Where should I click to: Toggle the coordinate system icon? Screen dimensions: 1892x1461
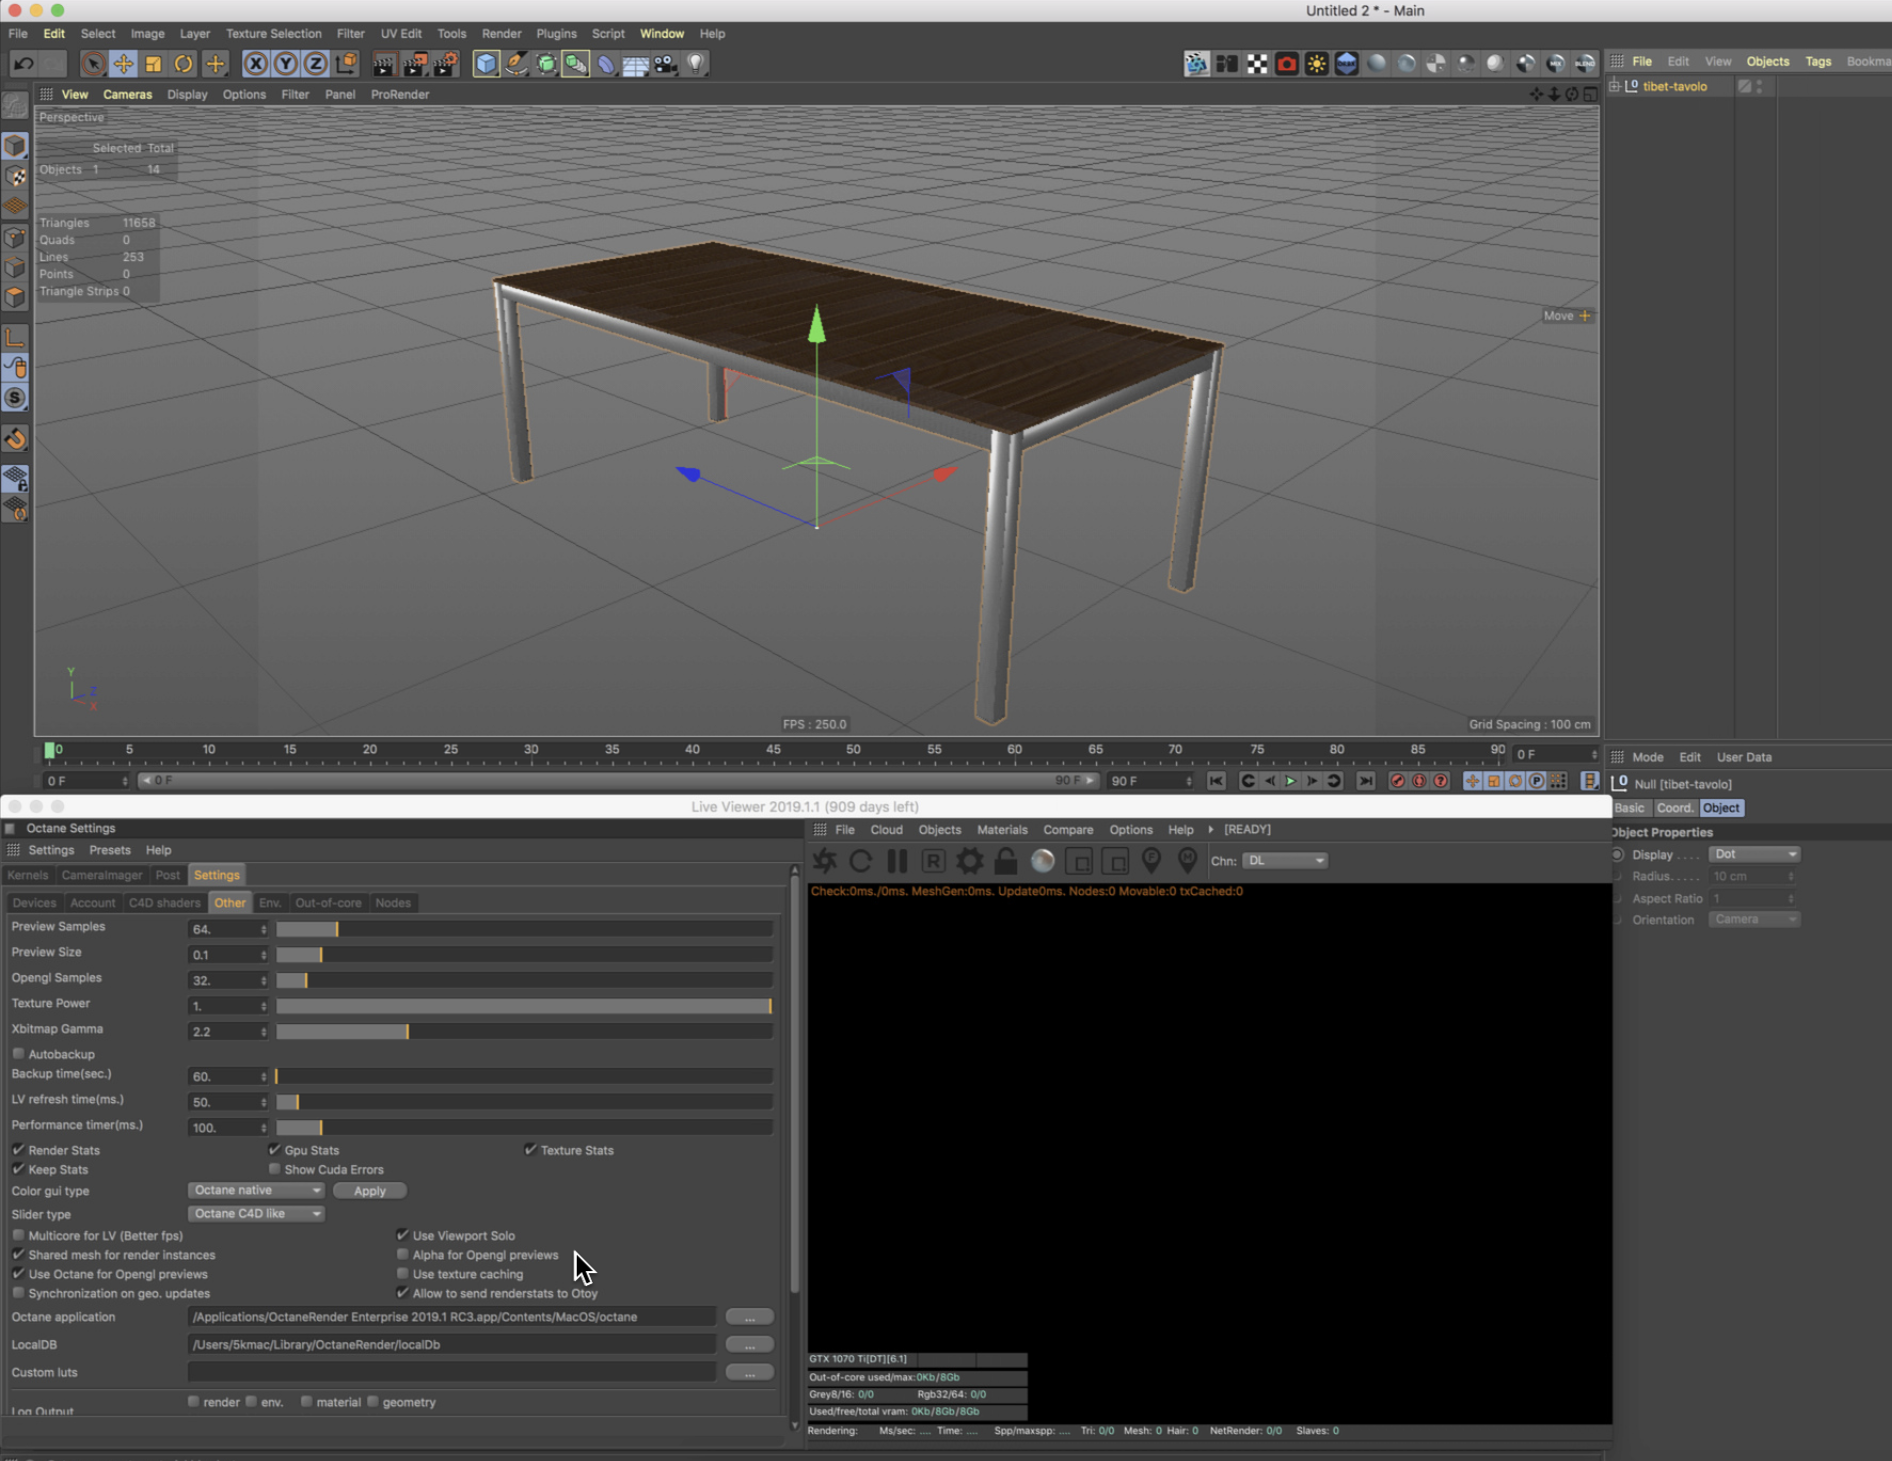pyautogui.click(x=346, y=64)
